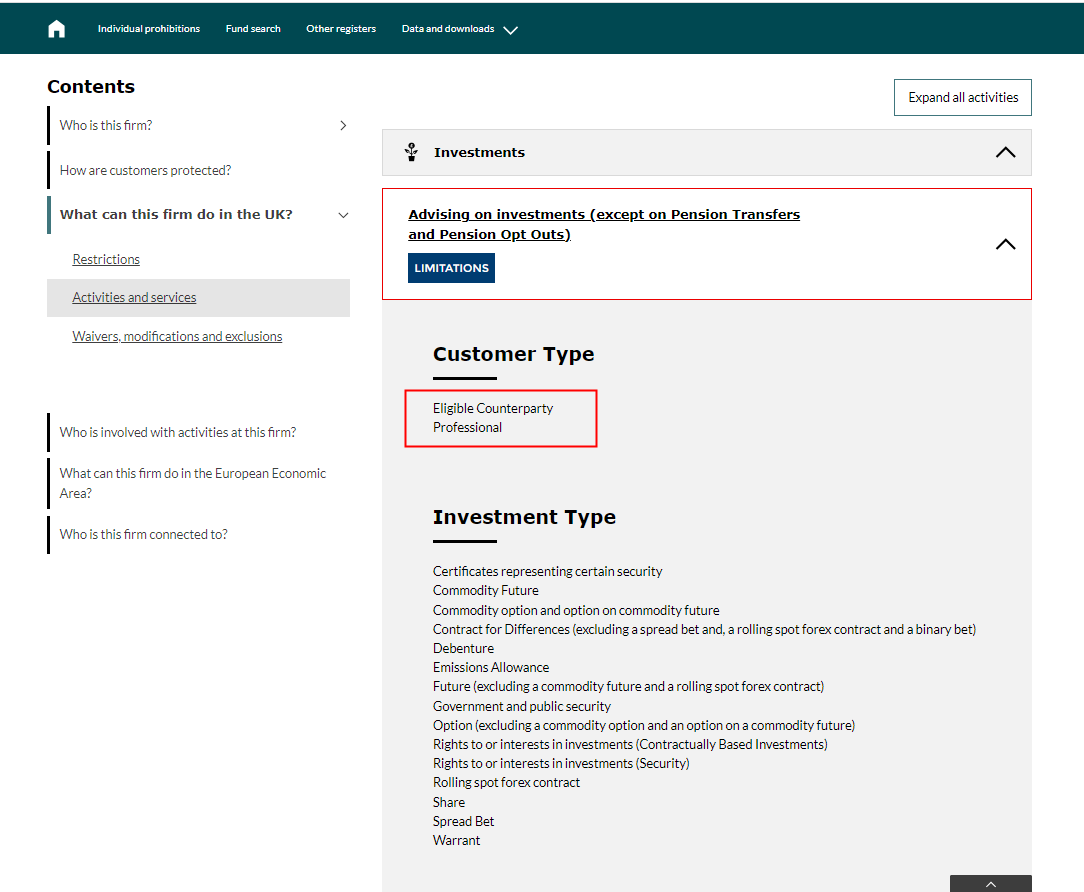Select the Activities and services link
This screenshot has width=1084, height=892.
[134, 298]
